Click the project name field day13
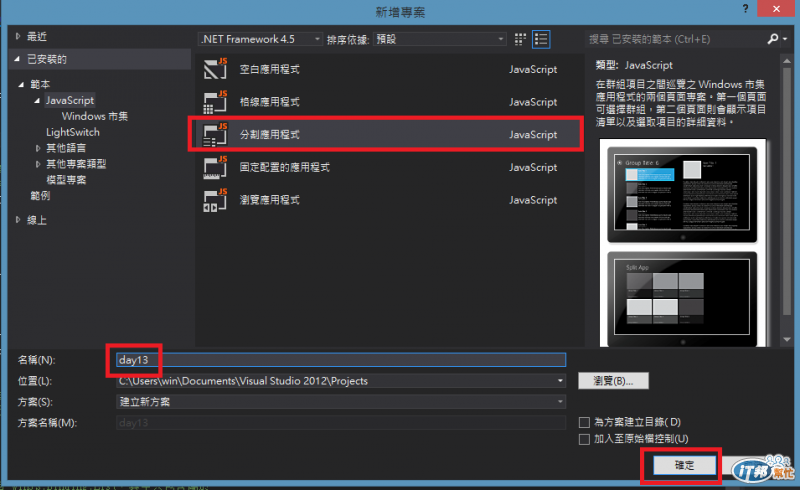 click(341, 360)
